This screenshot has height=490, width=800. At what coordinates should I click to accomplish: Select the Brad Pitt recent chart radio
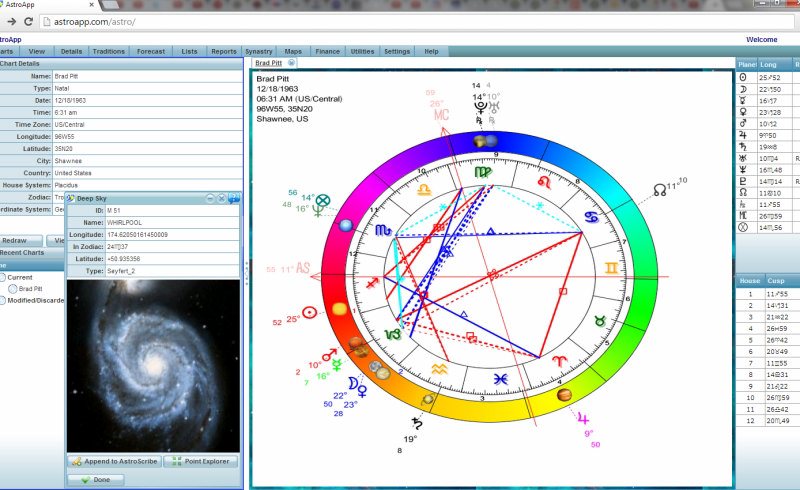(11, 288)
